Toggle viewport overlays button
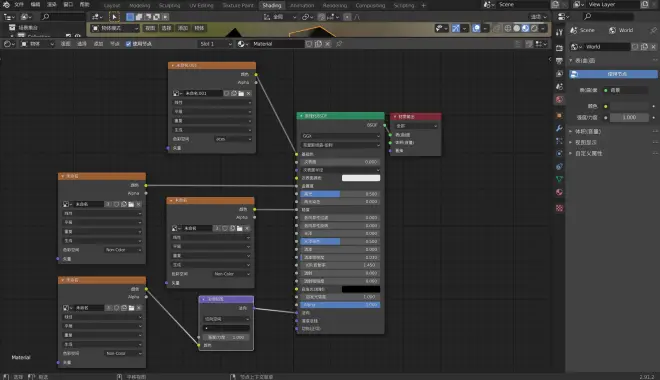The width and height of the screenshot is (660, 380). point(476,28)
